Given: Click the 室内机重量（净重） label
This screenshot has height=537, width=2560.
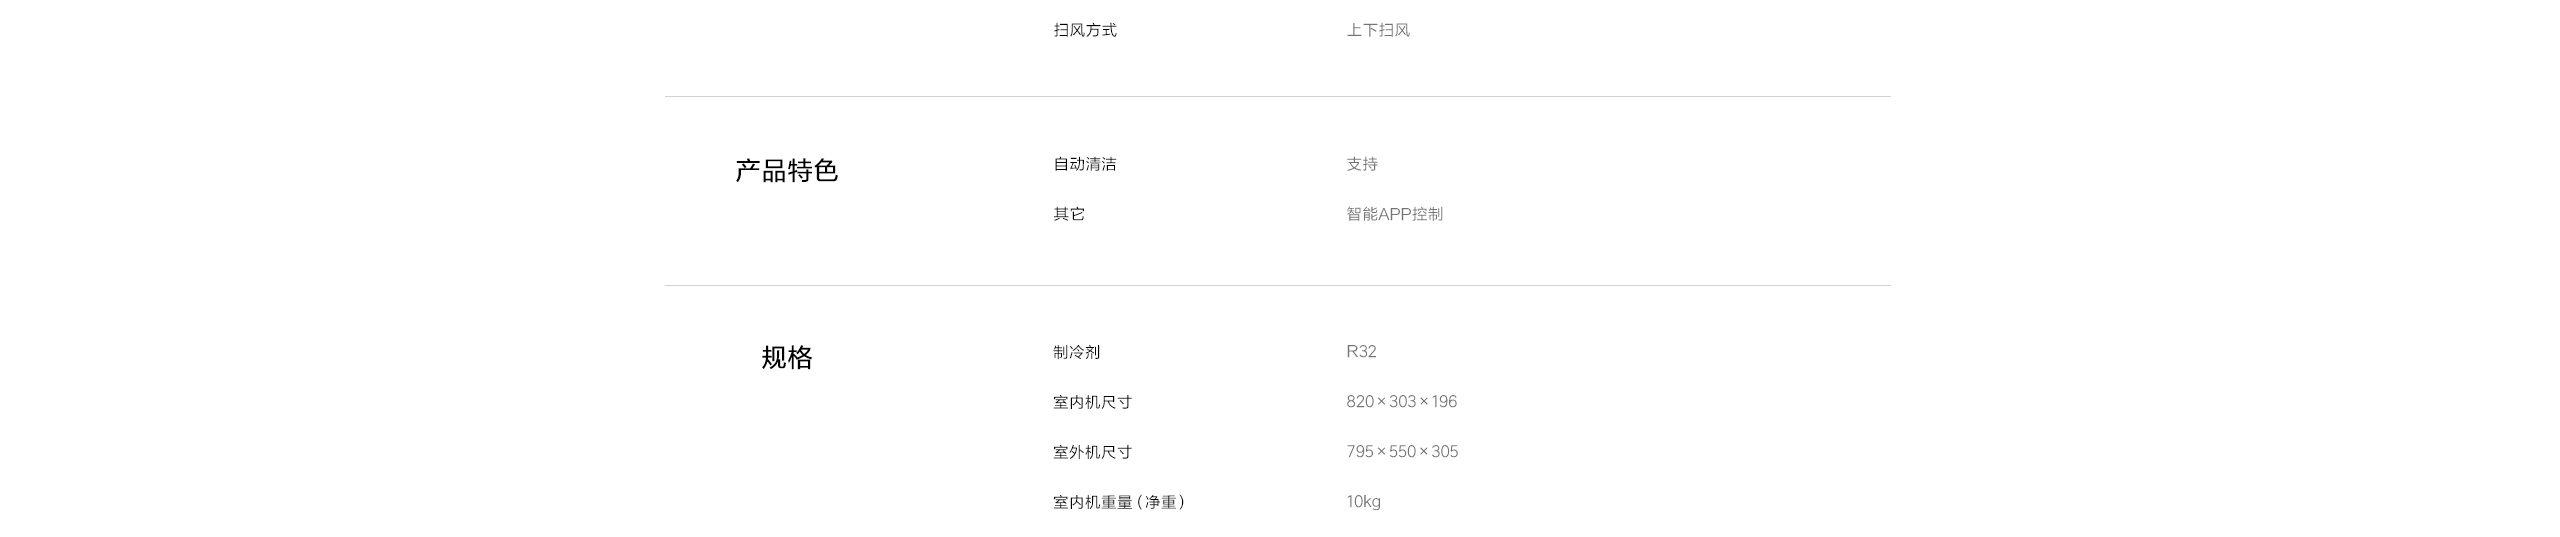Looking at the screenshot, I should (x=1118, y=502).
